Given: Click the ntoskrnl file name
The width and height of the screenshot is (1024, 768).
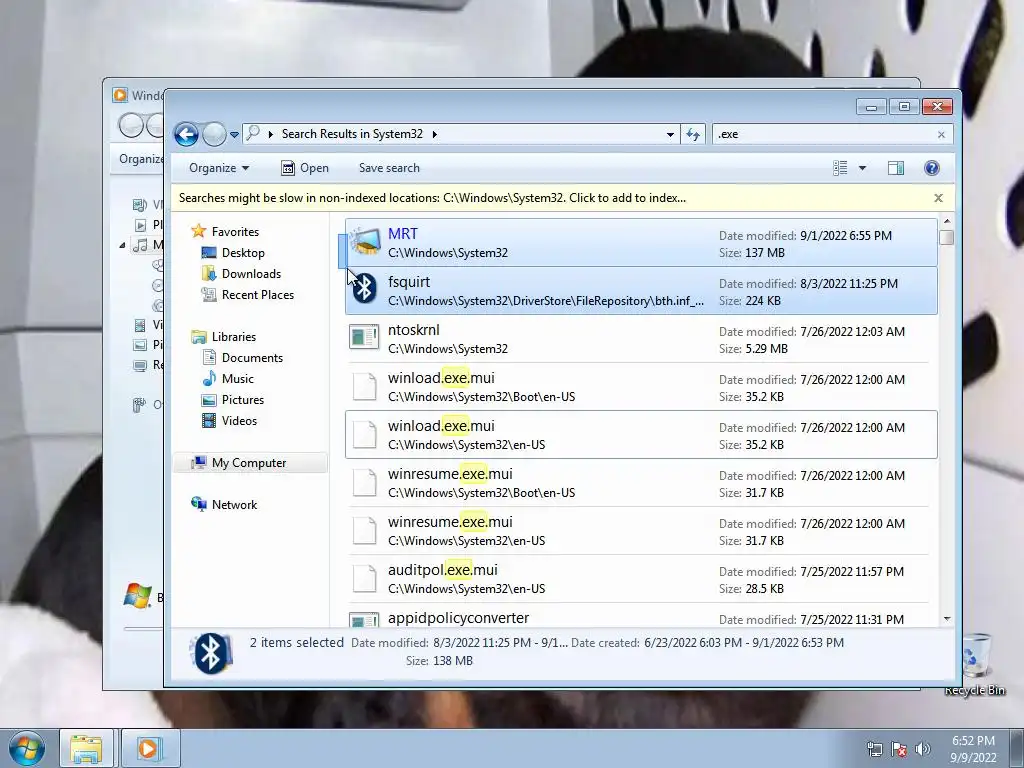Looking at the screenshot, I should coord(413,330).
